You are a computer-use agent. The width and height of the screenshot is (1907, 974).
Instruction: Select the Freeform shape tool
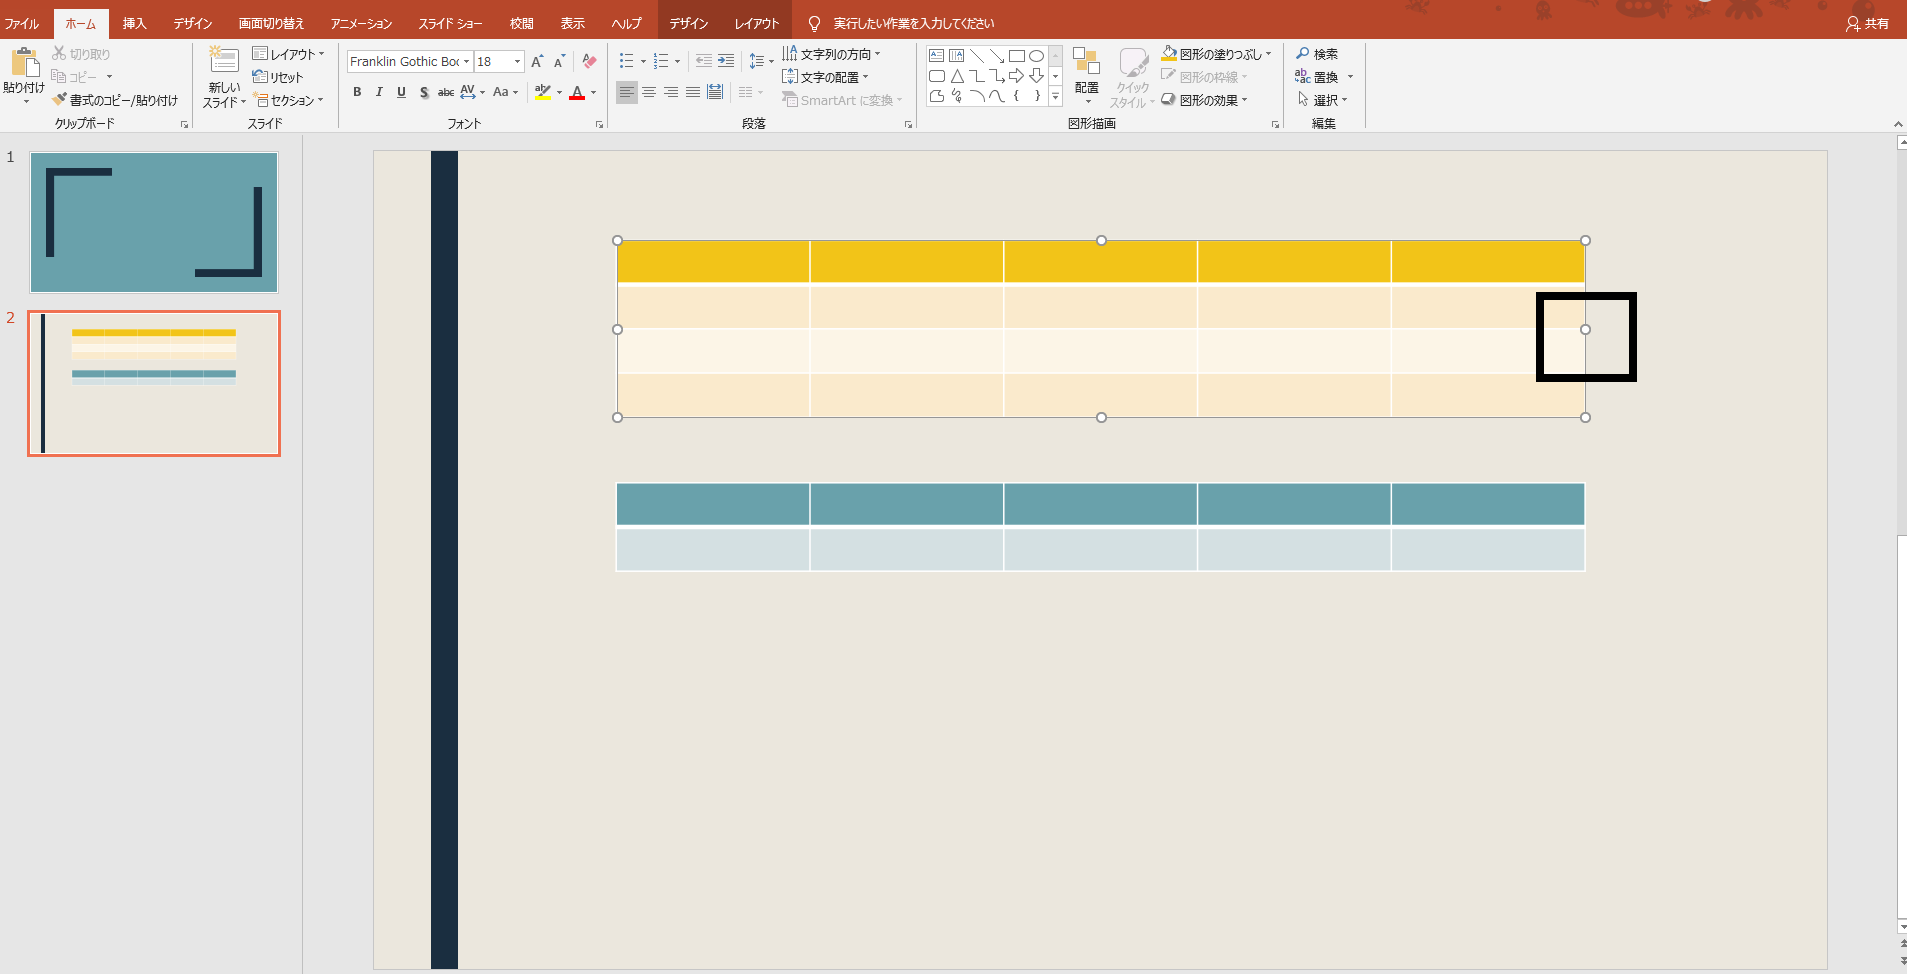coord(937,96)
